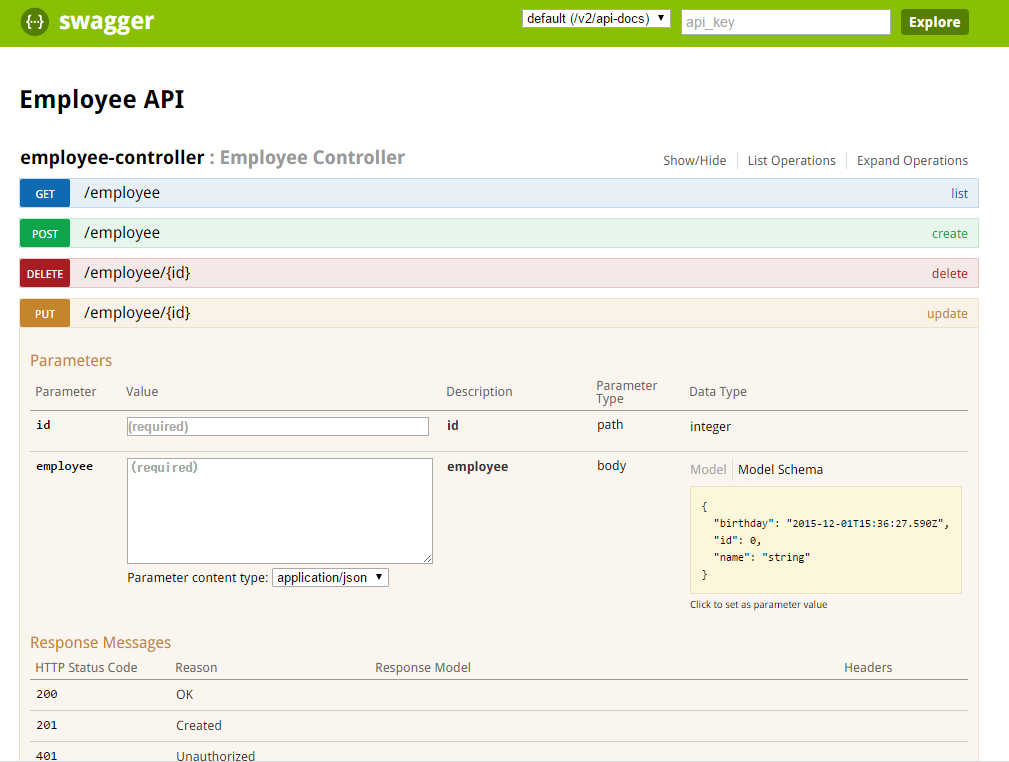
Task: Switch to the Model tab
Action: tap(708, 470)
